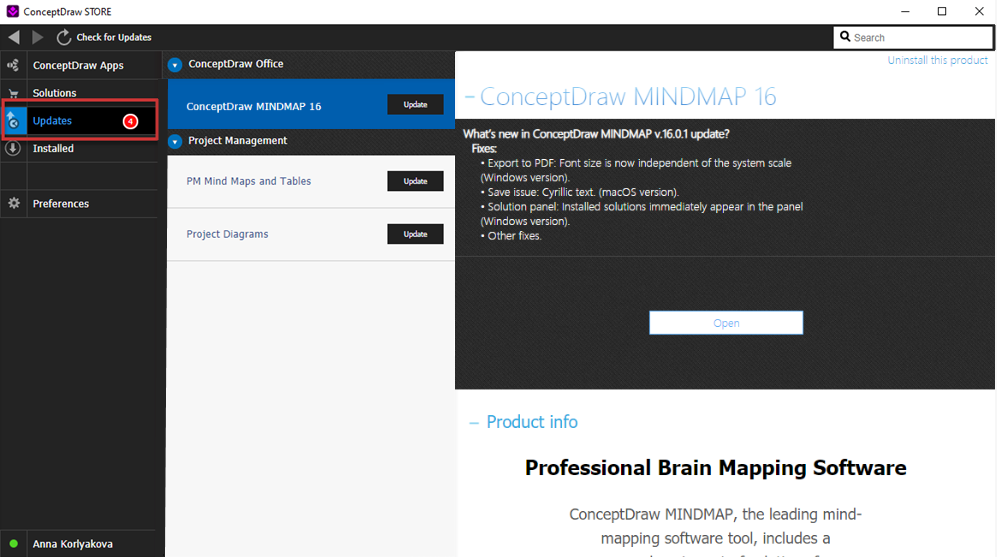Image resolution: width=997 pixels, height=557 pixels.
Task: Click Check for Updates label
Action: (x=114, y=38)
